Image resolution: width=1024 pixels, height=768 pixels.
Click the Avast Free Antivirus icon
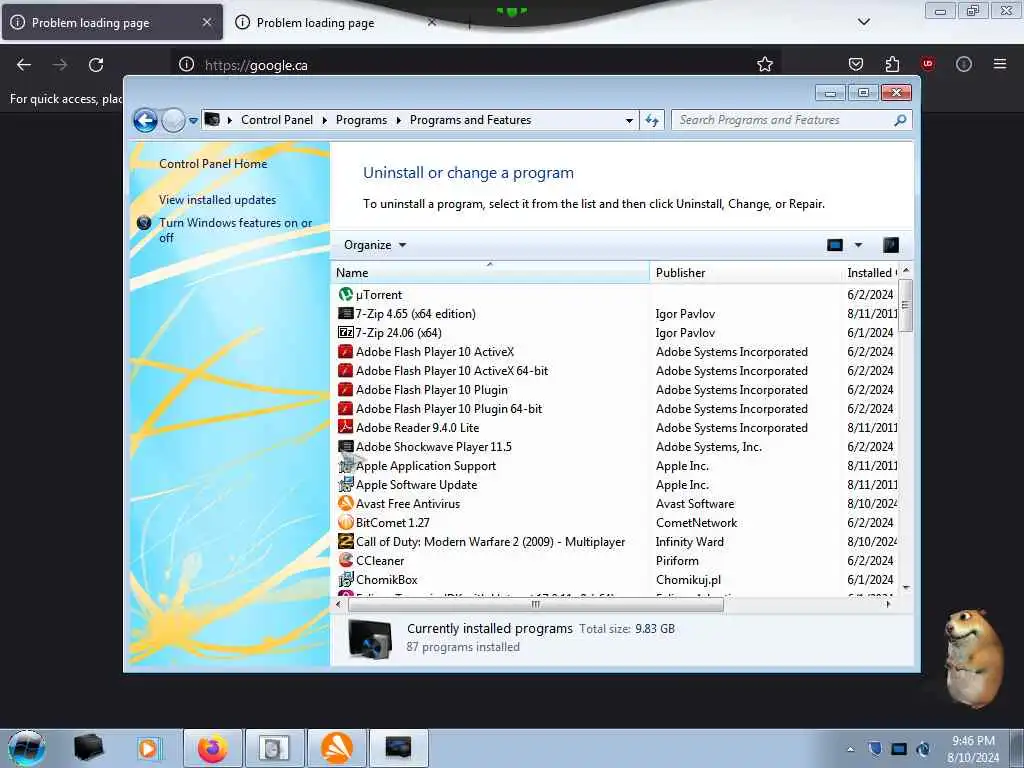(345, 504)
